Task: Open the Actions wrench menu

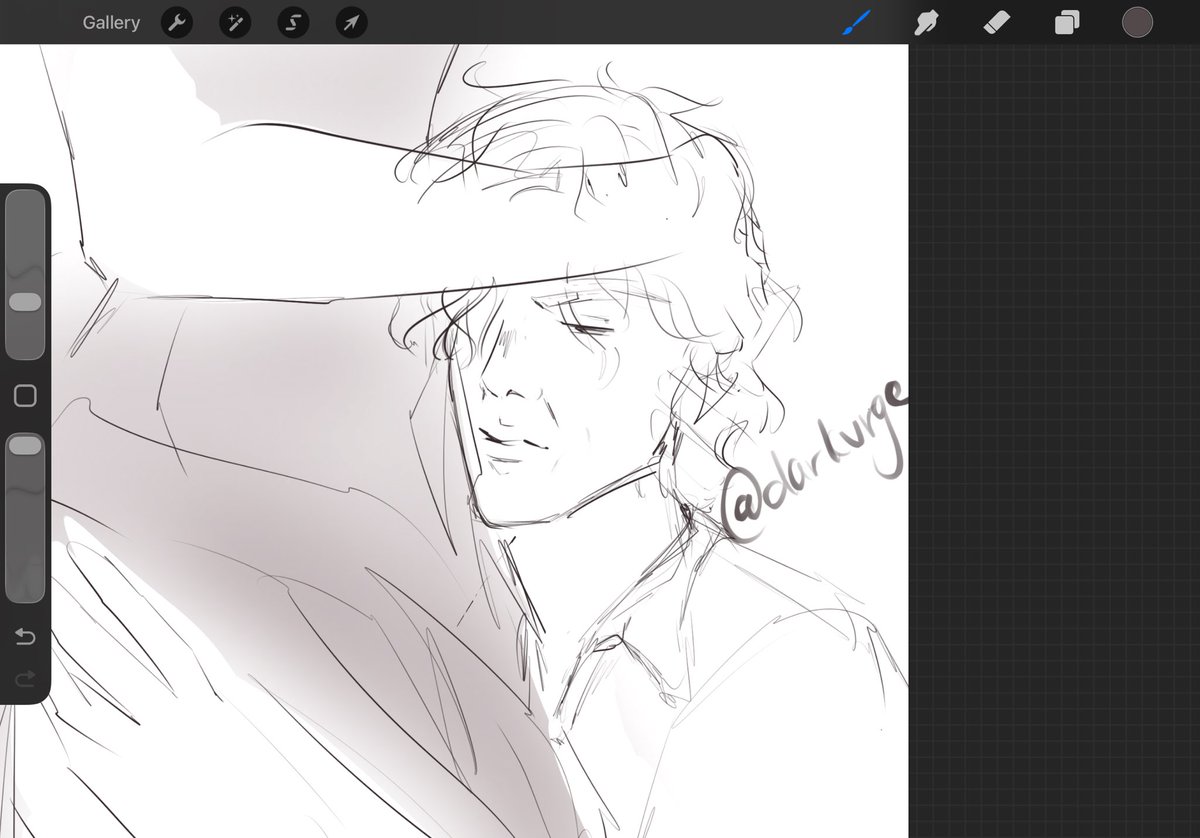Action: pos(177,22)
